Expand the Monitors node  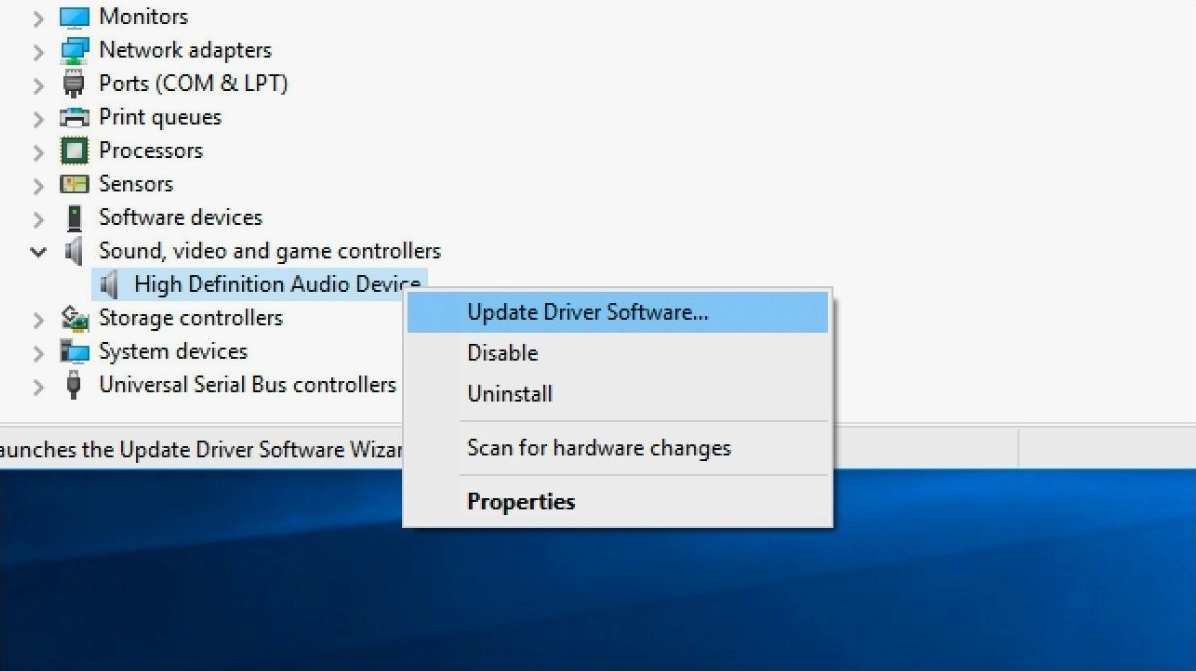(38, 18)
